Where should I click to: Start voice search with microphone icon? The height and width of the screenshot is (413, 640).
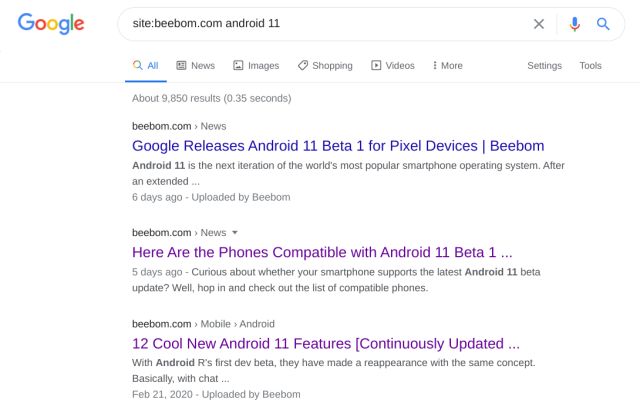574,24
